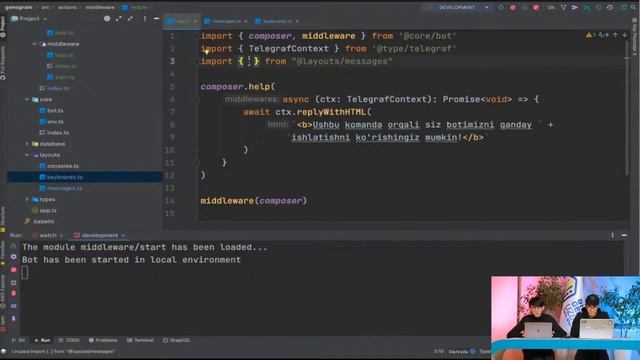Click the red Stop icon in top toolbar
The image size is (640, 360).
point(536,7)
